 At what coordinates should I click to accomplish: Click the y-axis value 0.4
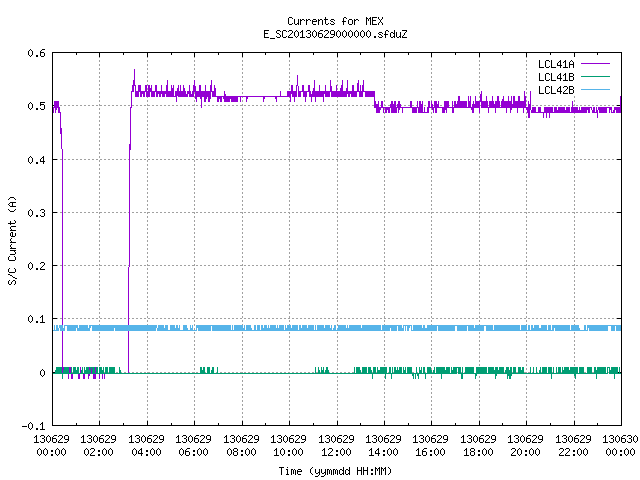pyautogui.click(x=36, y=160)
